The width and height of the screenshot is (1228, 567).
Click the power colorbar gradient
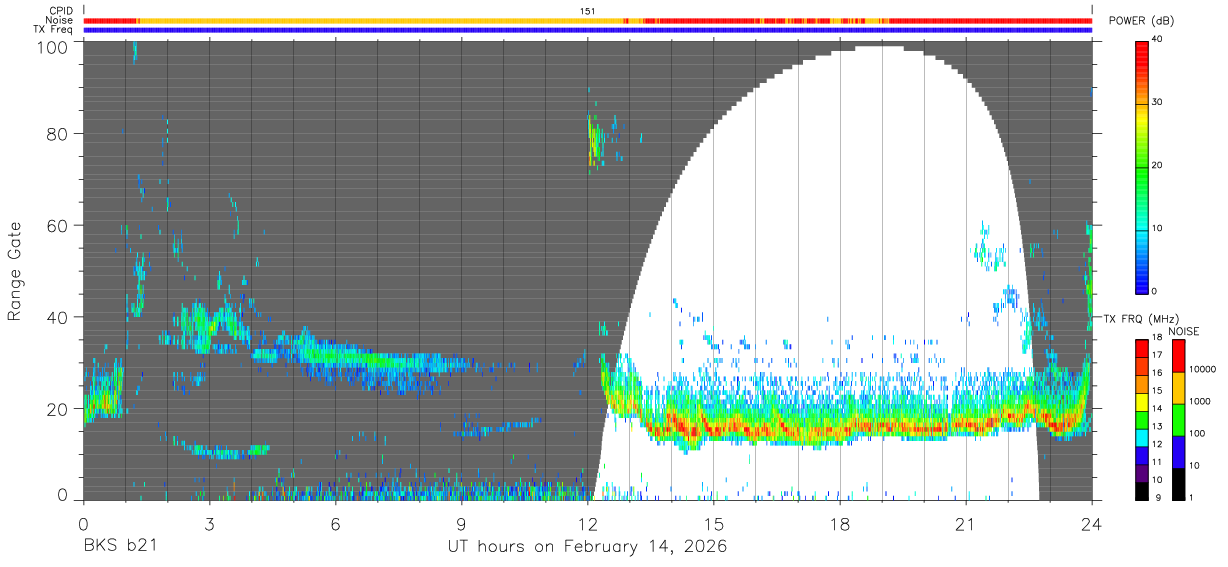[x=1142, y=166]
